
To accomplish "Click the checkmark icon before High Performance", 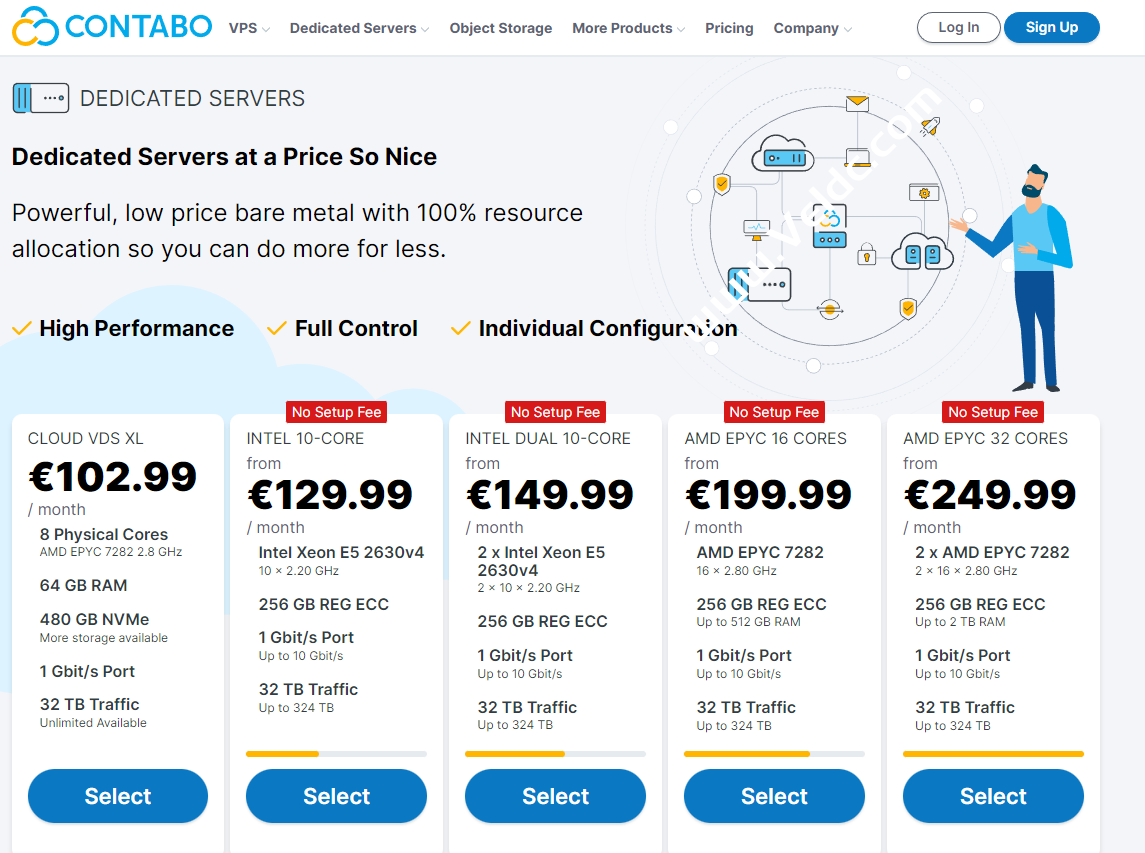I will (22, 328).
